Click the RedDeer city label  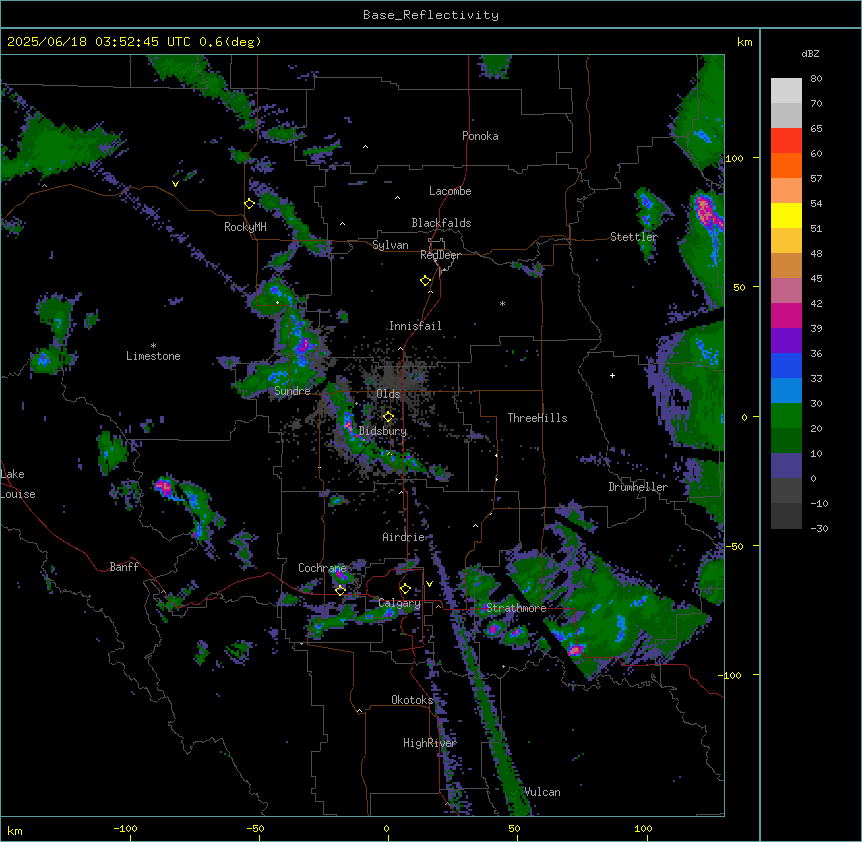click(x=440, y=255)
